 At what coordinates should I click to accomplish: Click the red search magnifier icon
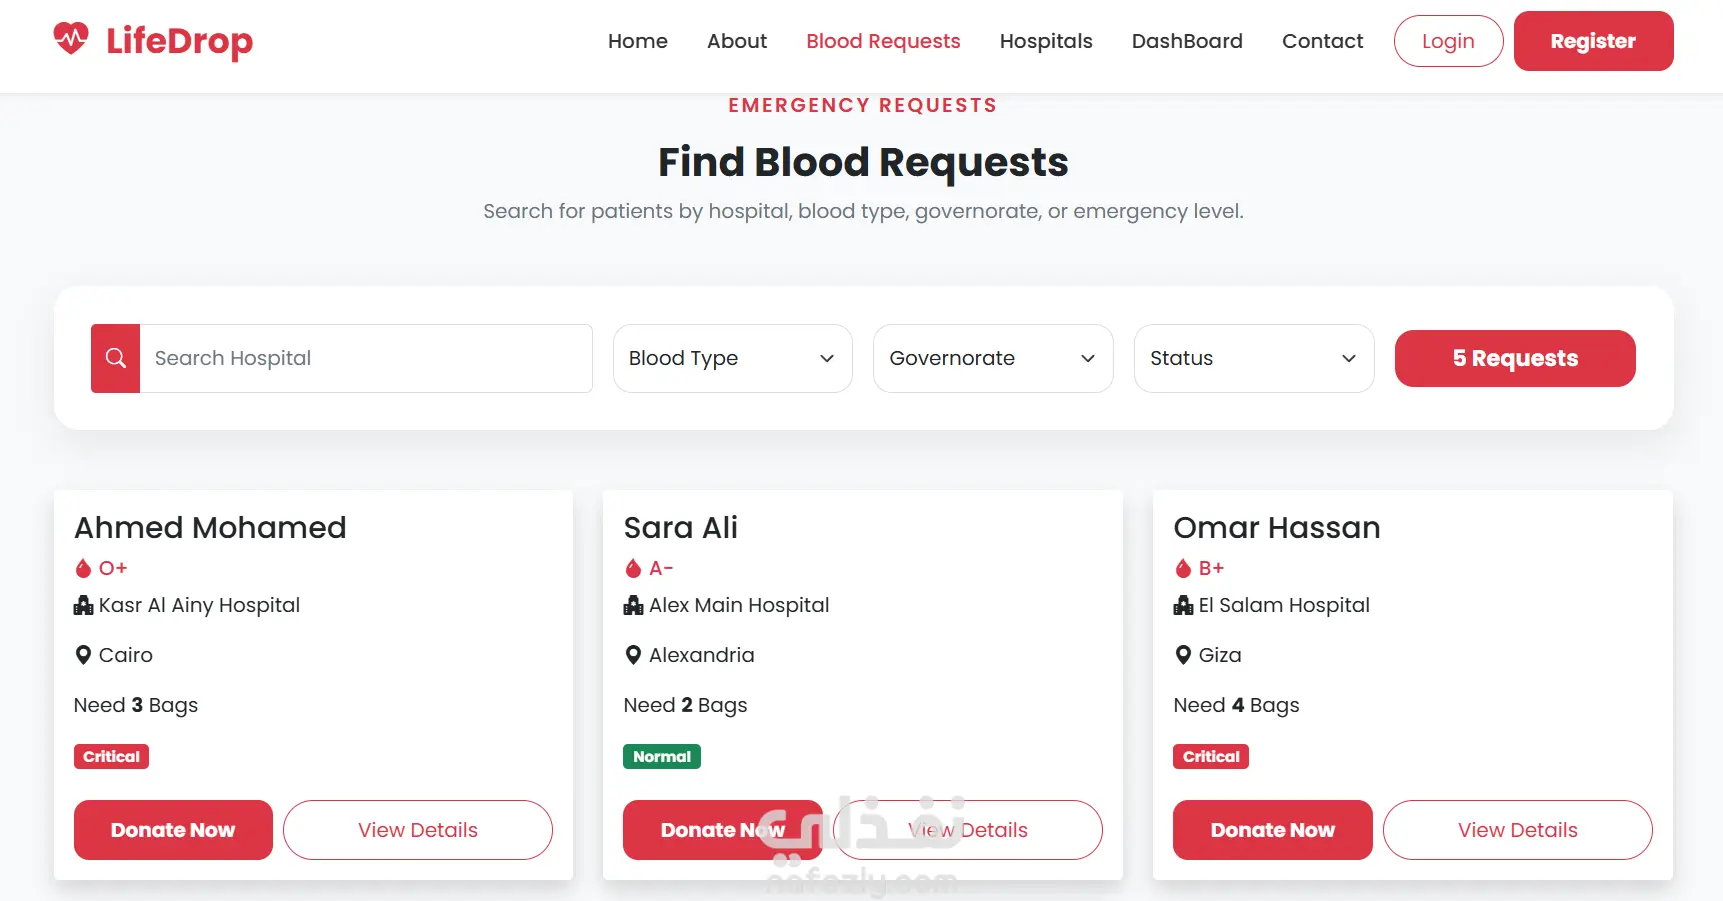click(x=116, y=358)
